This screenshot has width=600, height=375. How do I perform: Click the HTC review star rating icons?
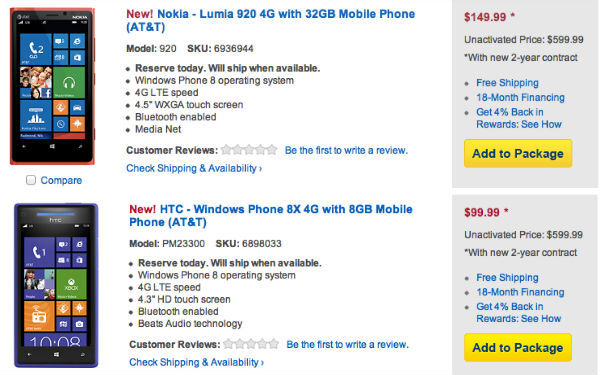click(251, 344)
